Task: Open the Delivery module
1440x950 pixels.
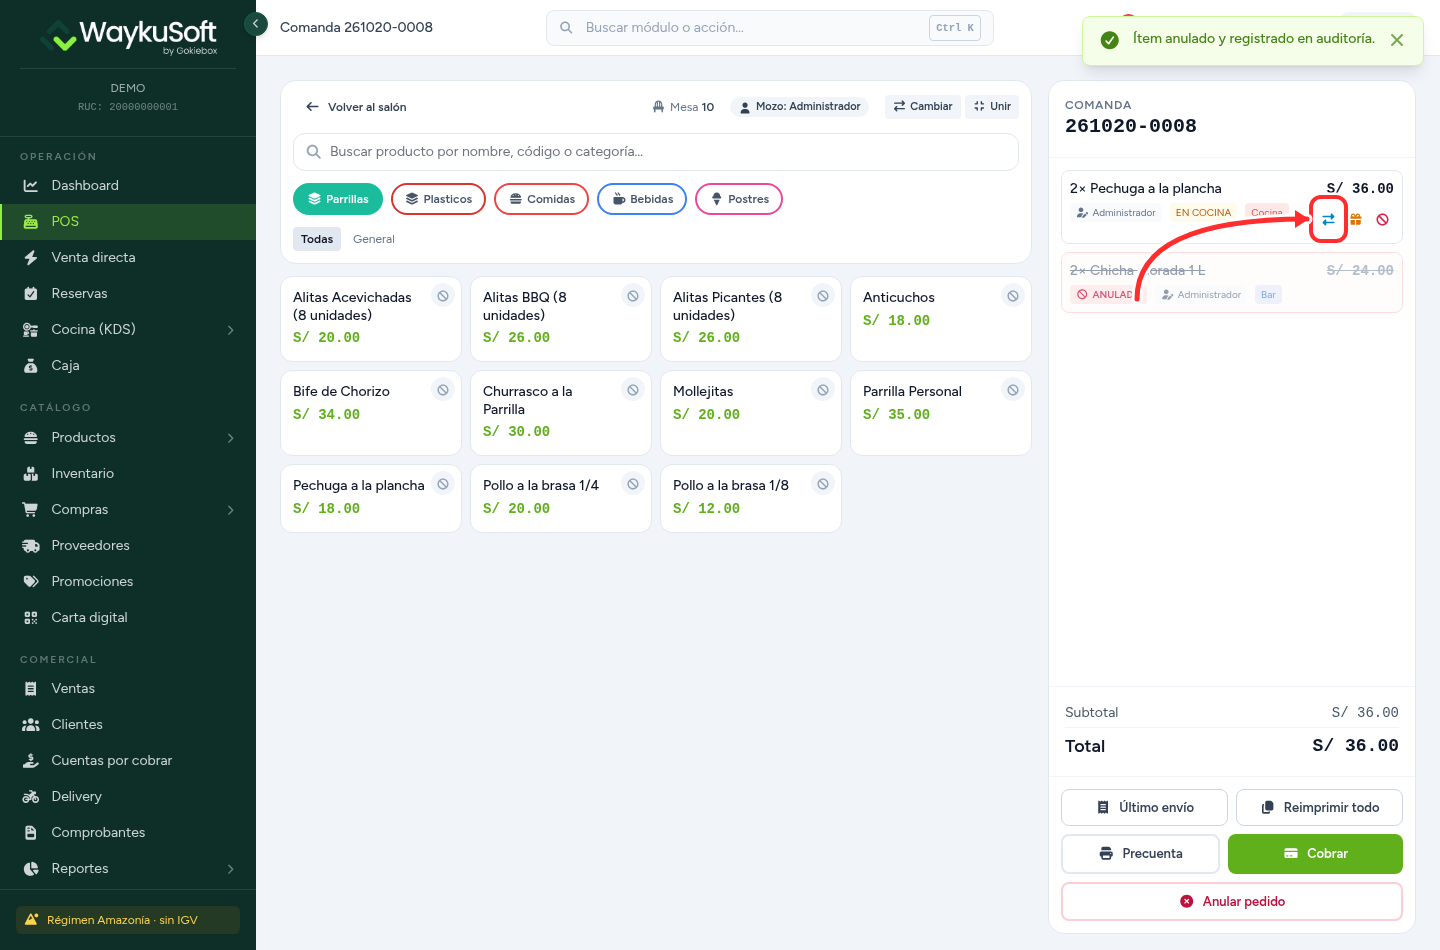Action: click(x=128, y=796)
